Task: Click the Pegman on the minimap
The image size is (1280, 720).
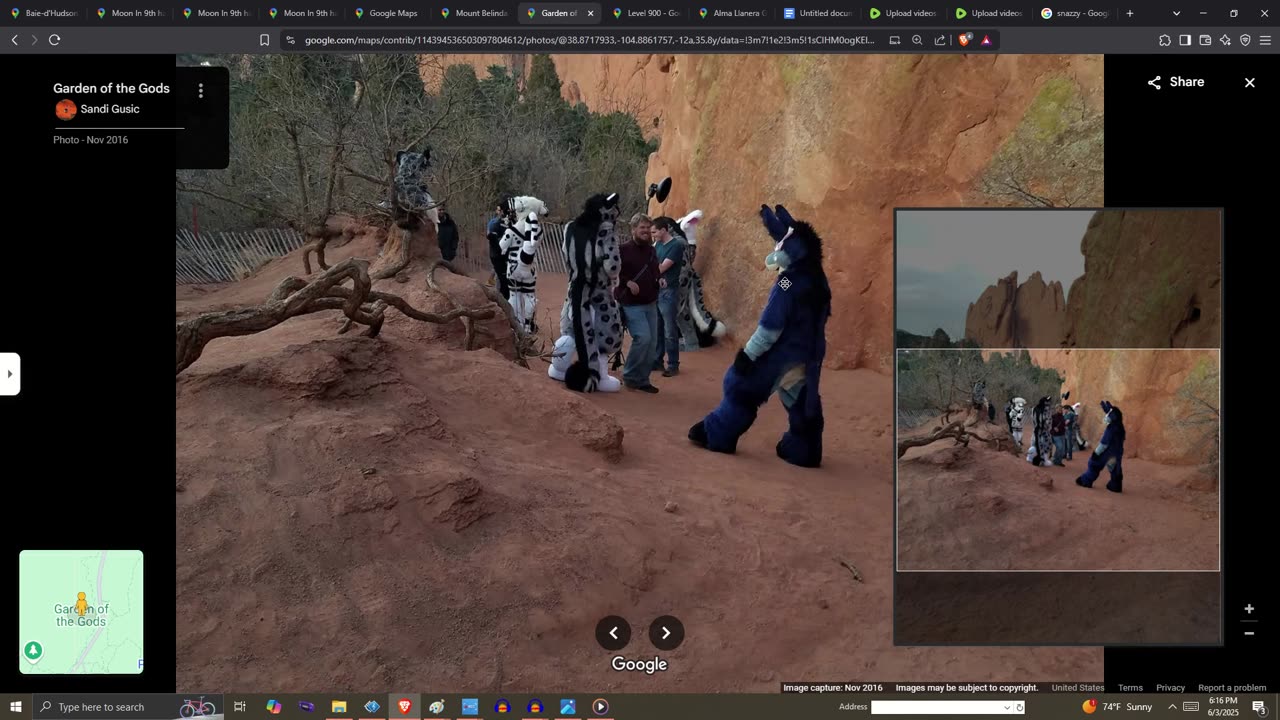Action: 81,603
